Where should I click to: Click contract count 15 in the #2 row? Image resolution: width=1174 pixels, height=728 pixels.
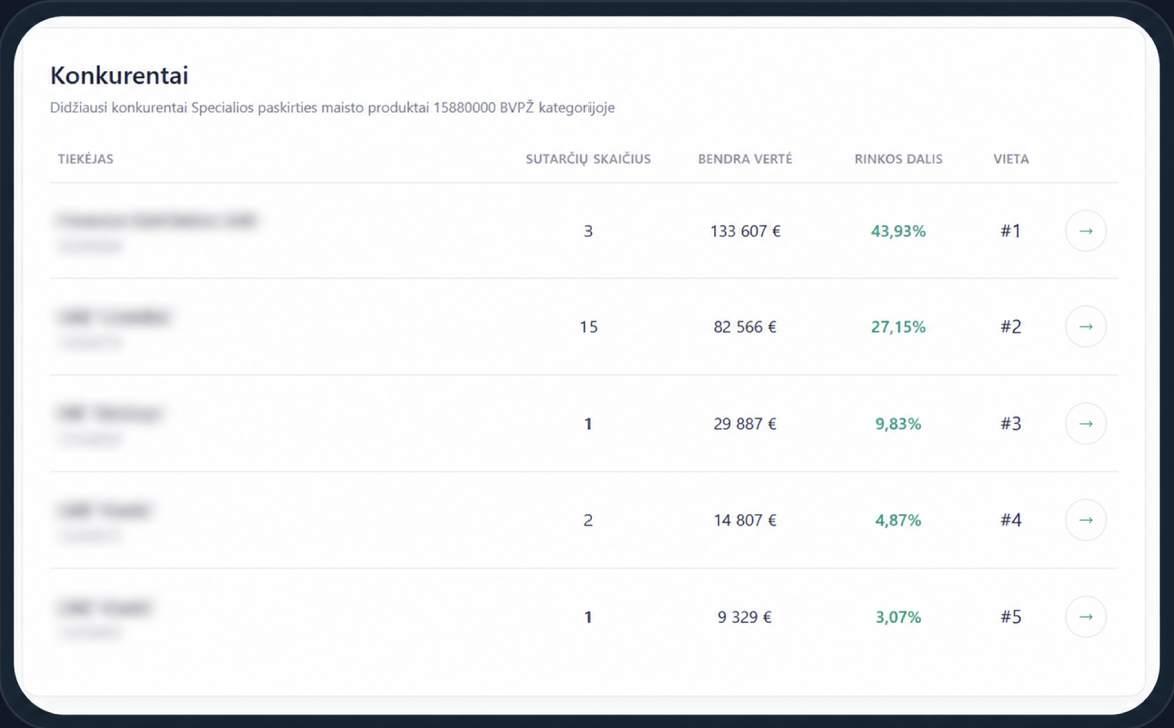[588, 327]
